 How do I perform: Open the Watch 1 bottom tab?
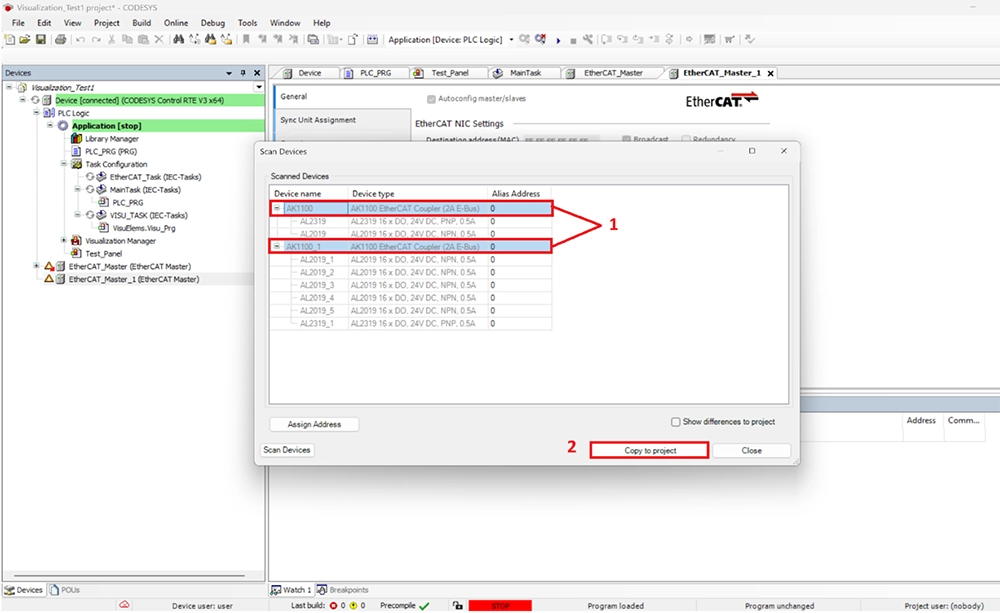click(291, 590)
